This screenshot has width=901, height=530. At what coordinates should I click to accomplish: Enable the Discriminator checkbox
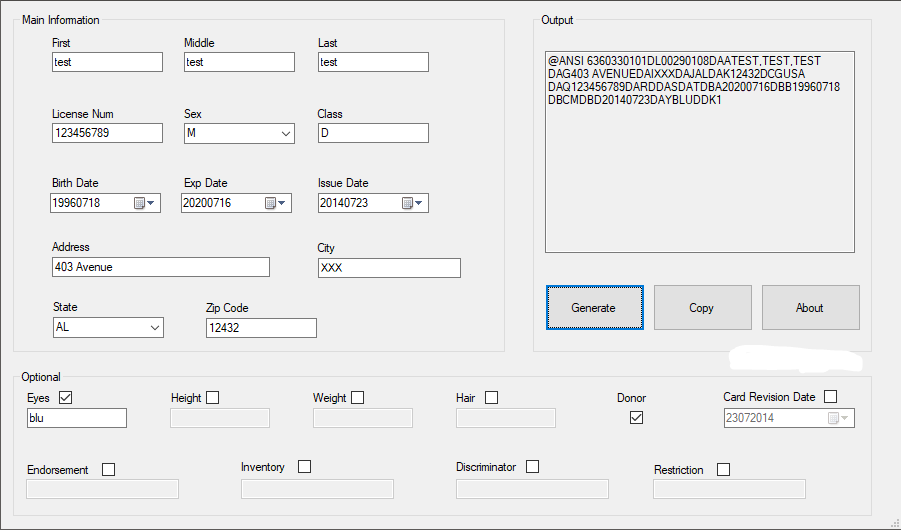[x=533, y=466]
